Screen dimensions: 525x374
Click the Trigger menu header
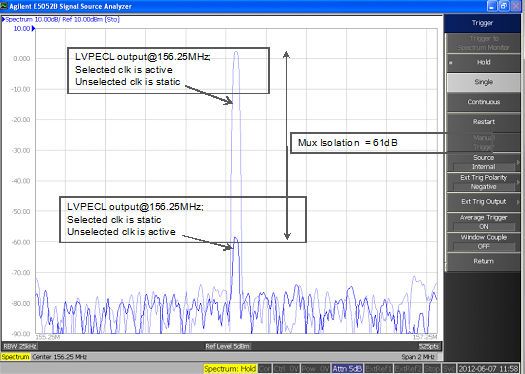pyautogui.click(x=482, y=23)
